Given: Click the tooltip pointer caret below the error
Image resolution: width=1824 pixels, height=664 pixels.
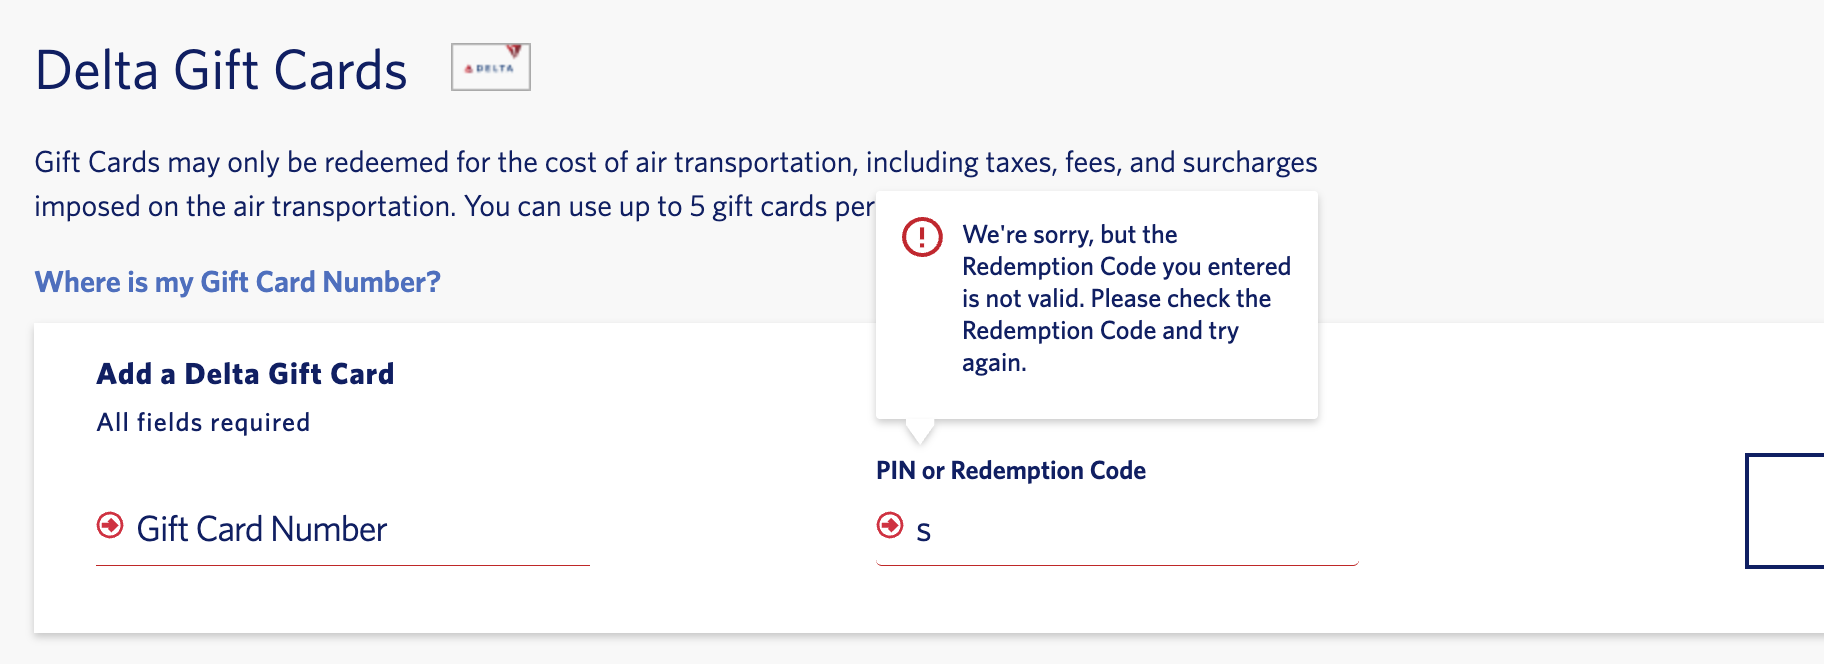Looking at the screenshot, I should [x=920, y=431].
